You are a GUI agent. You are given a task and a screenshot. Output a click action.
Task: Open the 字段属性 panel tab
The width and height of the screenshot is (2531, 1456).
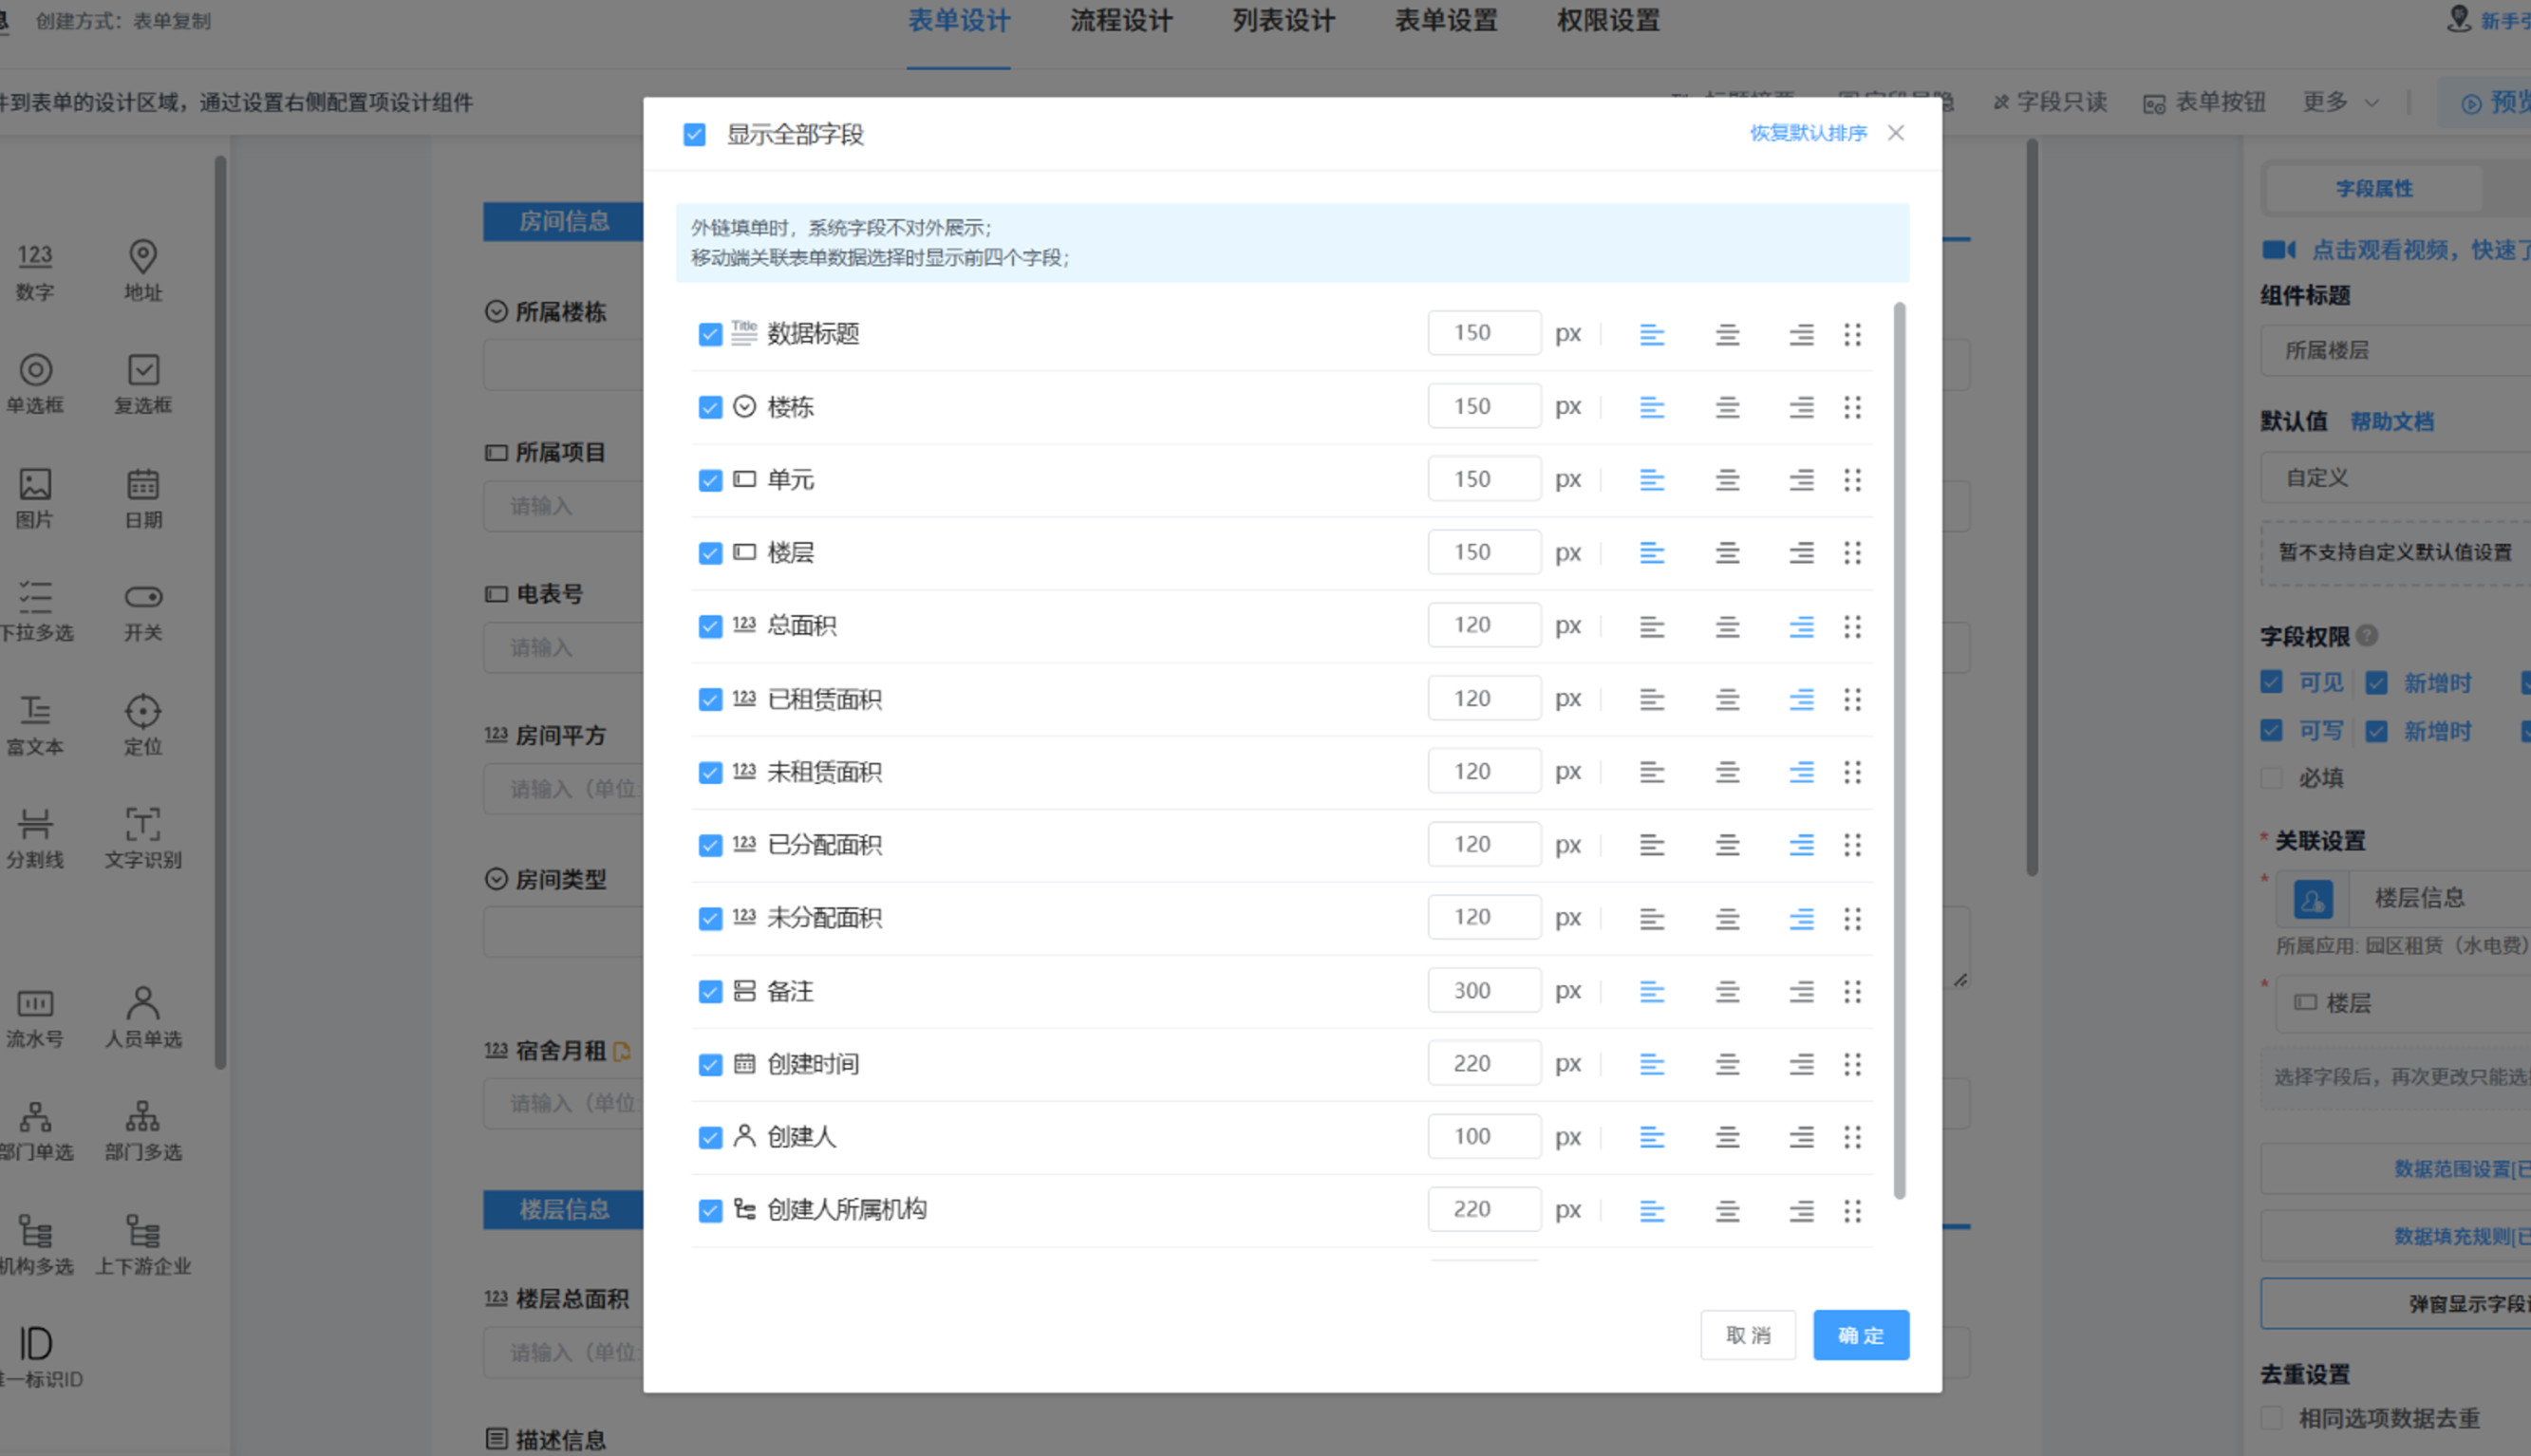point(2374,188)
